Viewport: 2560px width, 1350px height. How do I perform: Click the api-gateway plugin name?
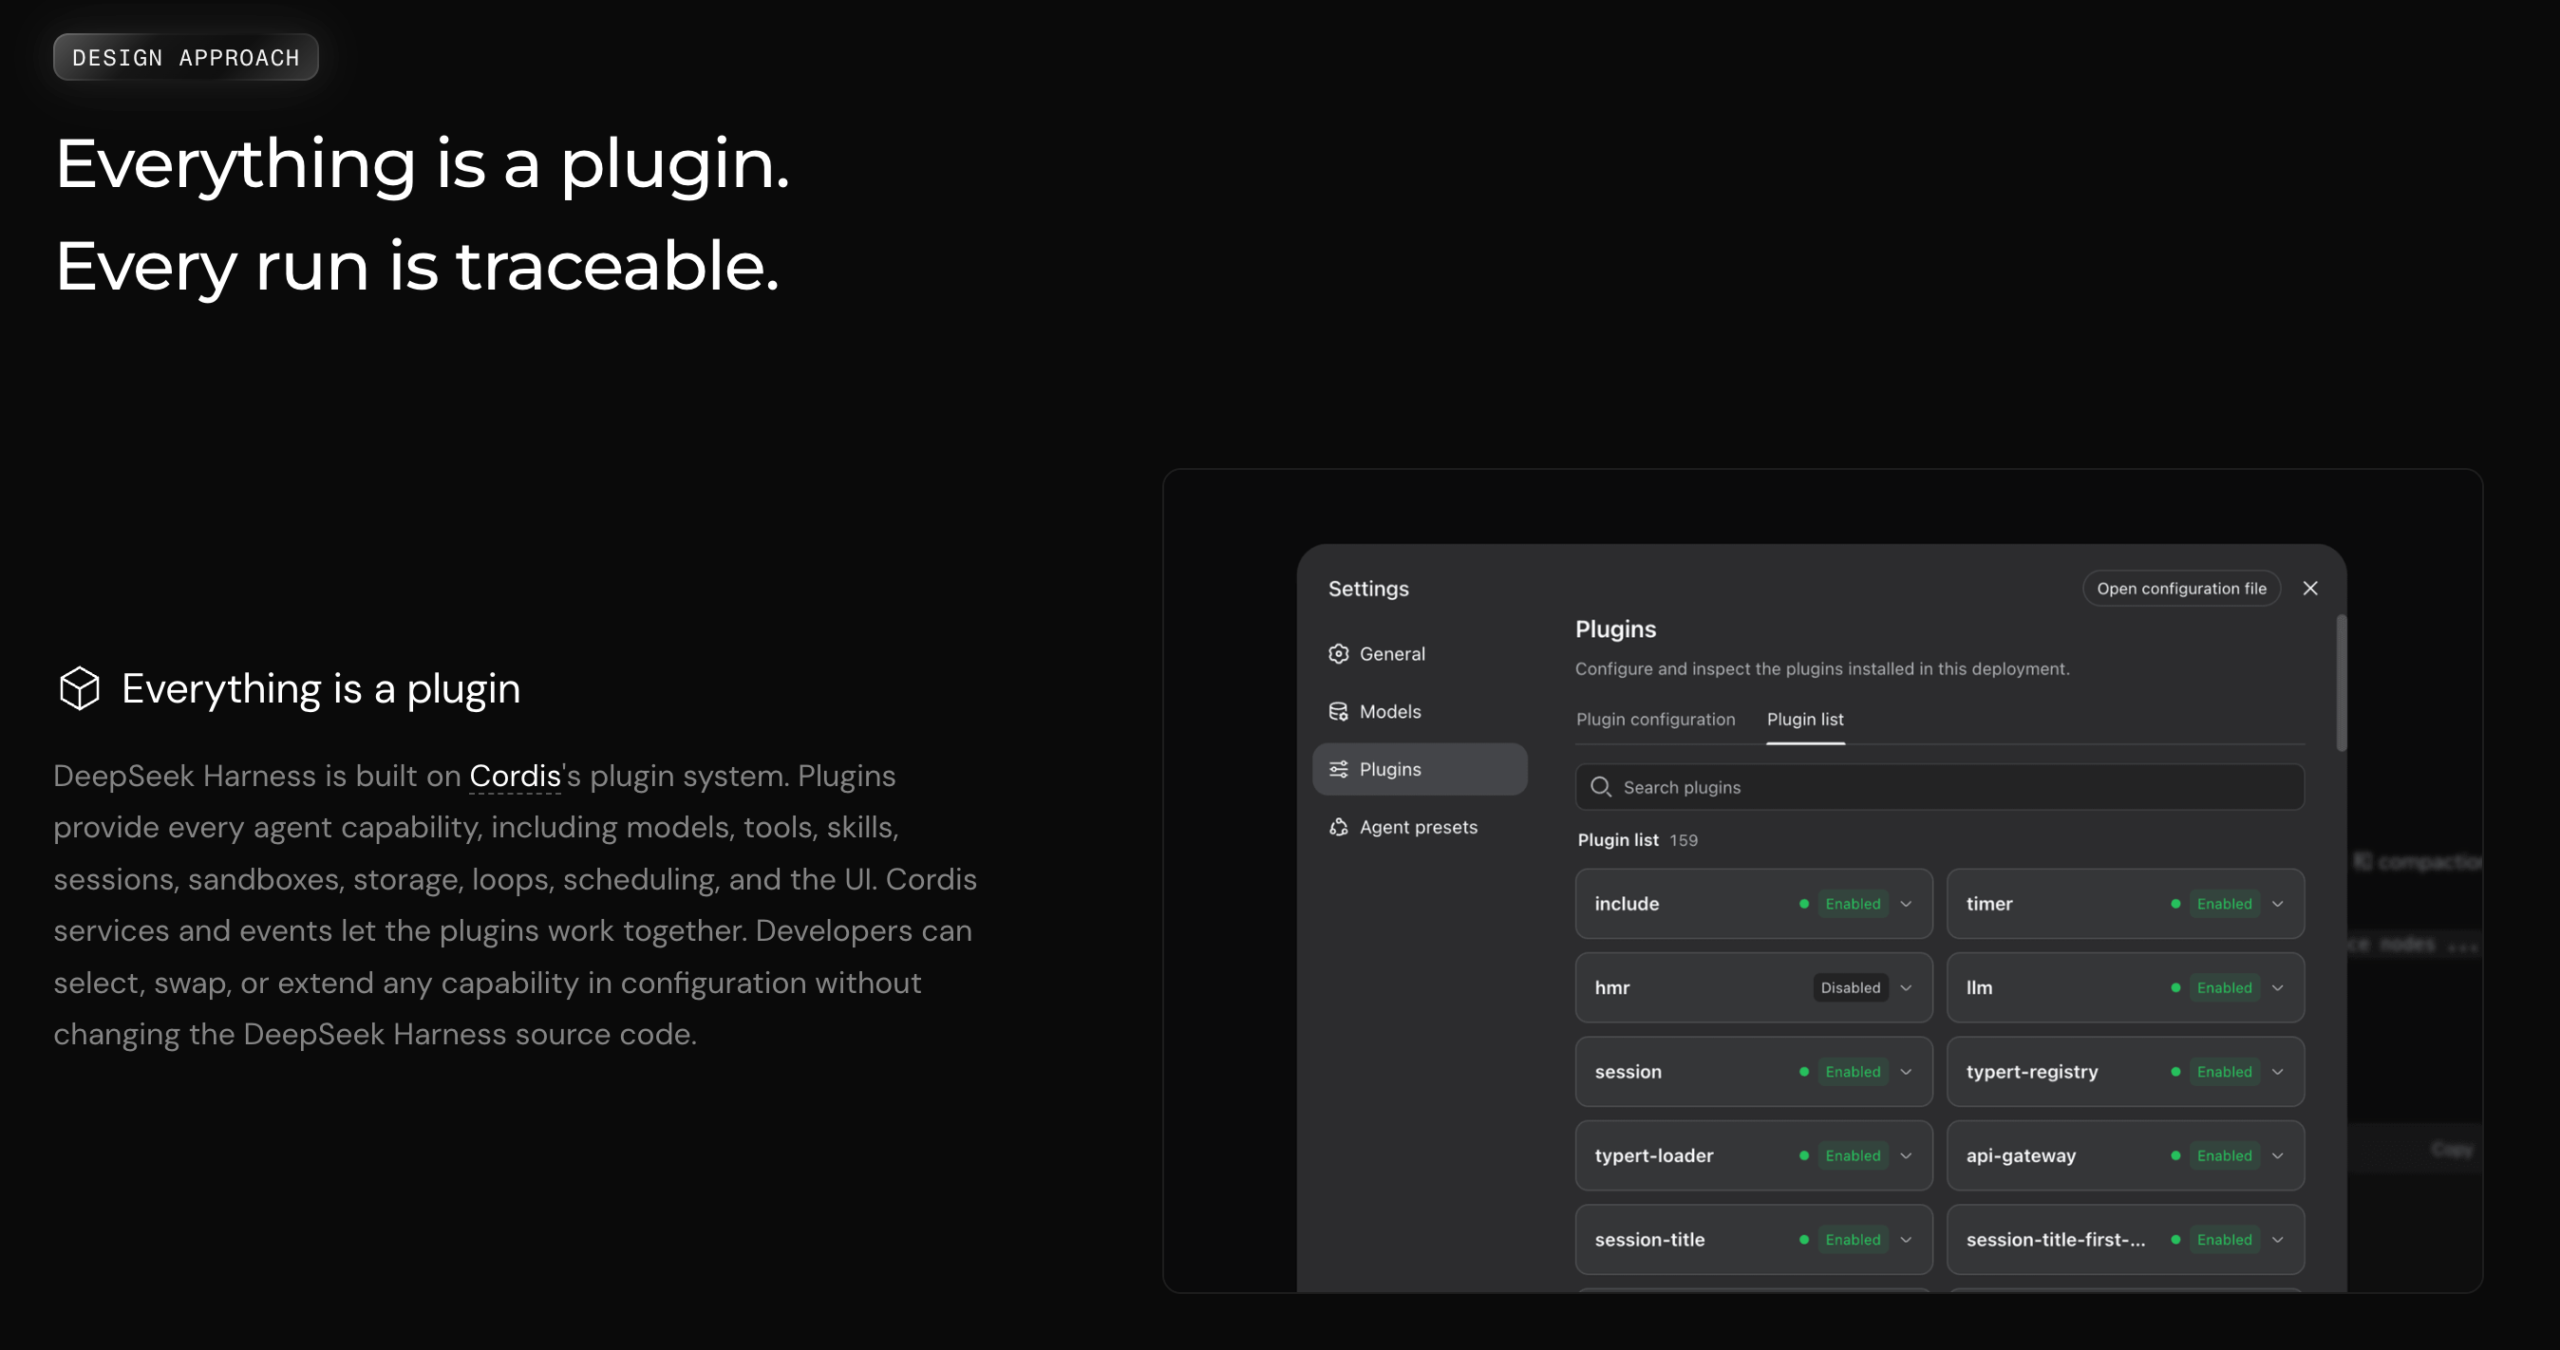[x=2021, y=1156]
